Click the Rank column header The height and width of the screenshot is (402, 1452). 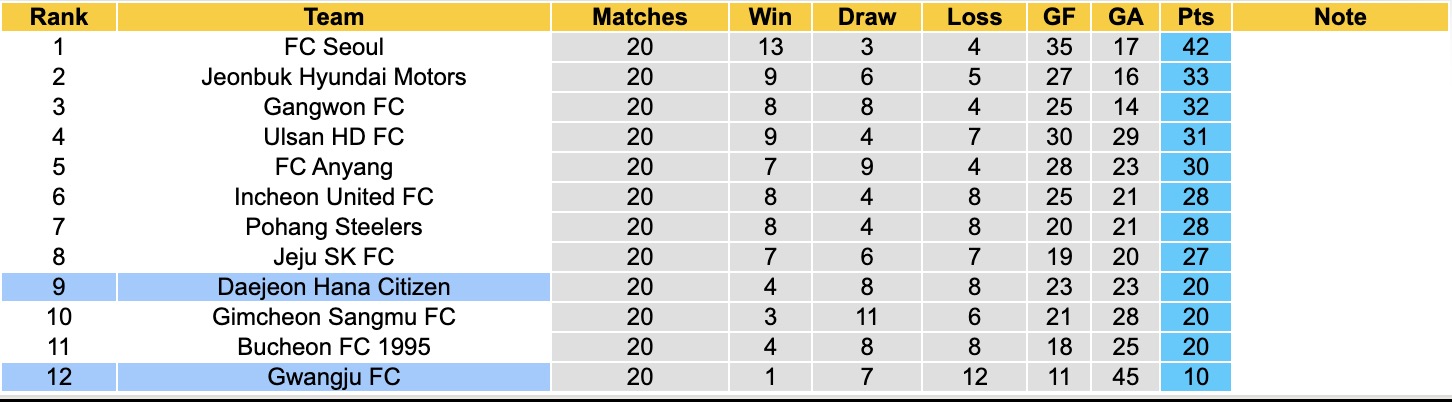click(x=57, y=17)
